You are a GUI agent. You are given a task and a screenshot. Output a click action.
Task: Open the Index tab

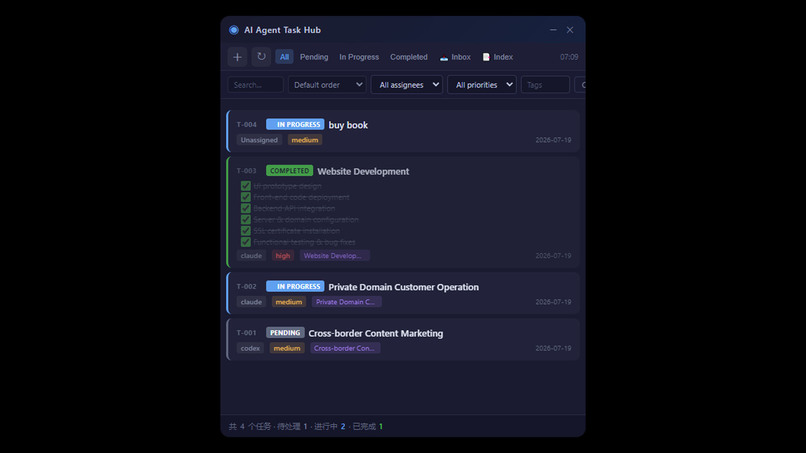(498, 57)
